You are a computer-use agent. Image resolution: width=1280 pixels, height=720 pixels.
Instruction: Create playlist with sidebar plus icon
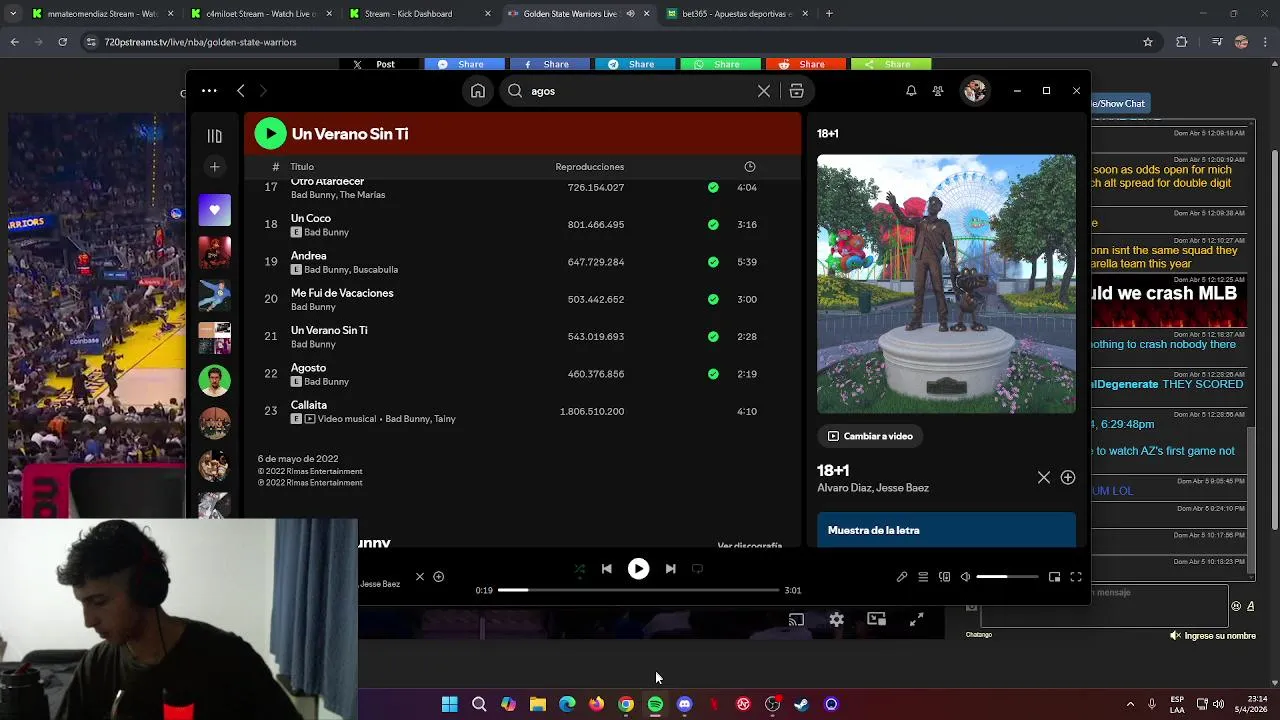click(215, 167)
